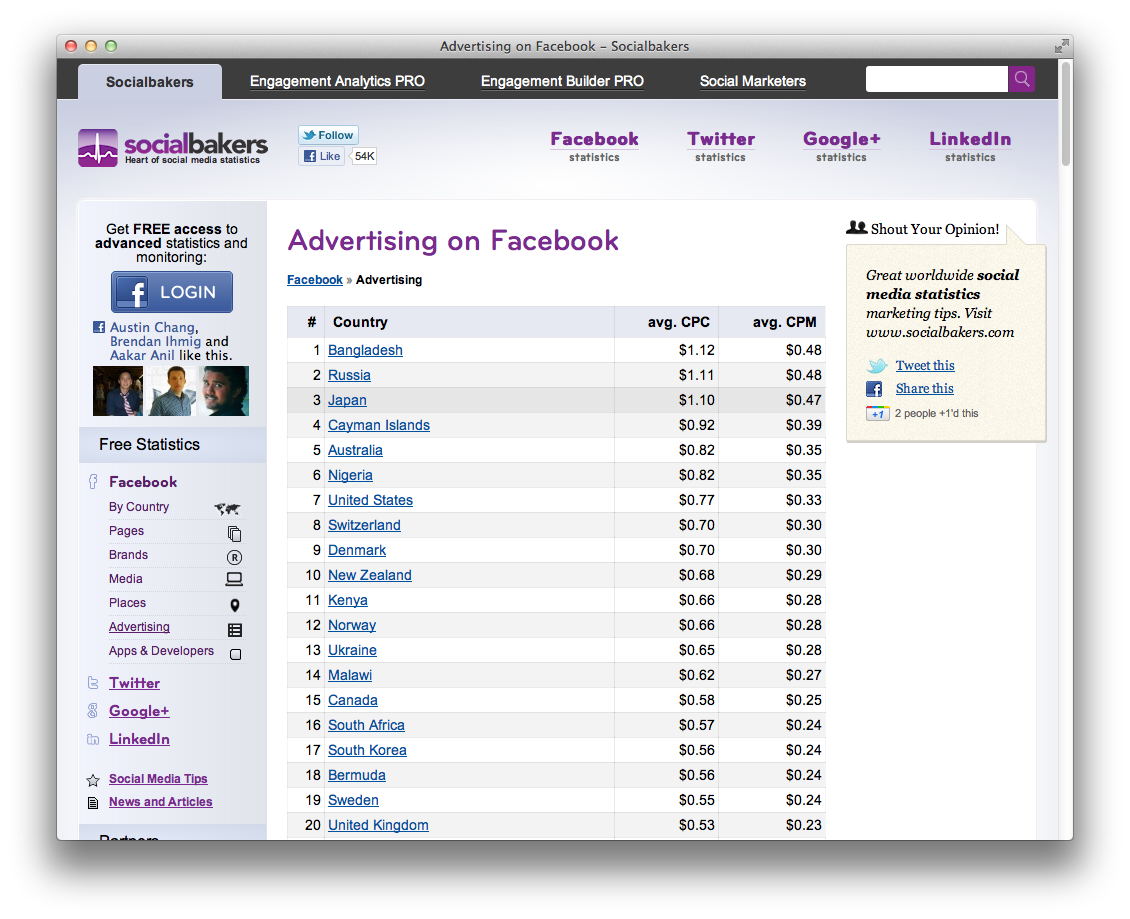The width and height of the screenshot is (1130, 919).
Task: Open the Australia country link
Action: tap(355, 450)
